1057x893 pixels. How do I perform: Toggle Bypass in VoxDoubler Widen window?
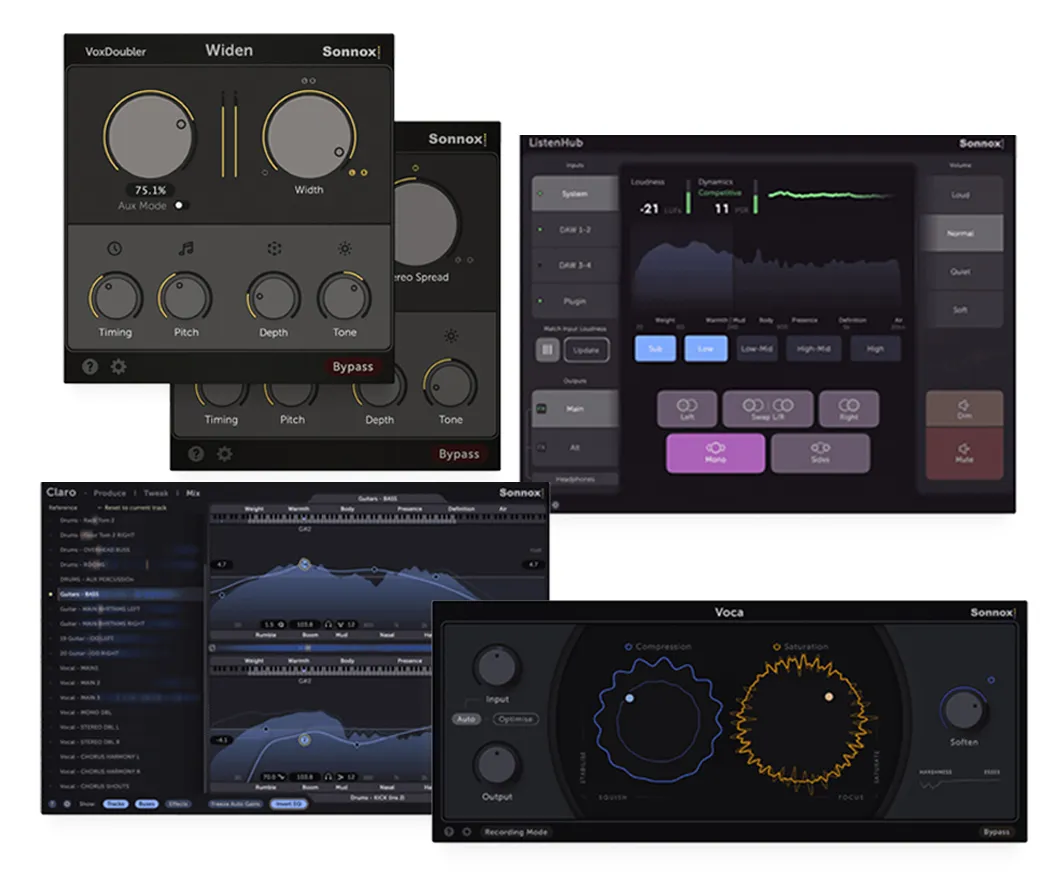pyautogui.click(x=353, y=367)
